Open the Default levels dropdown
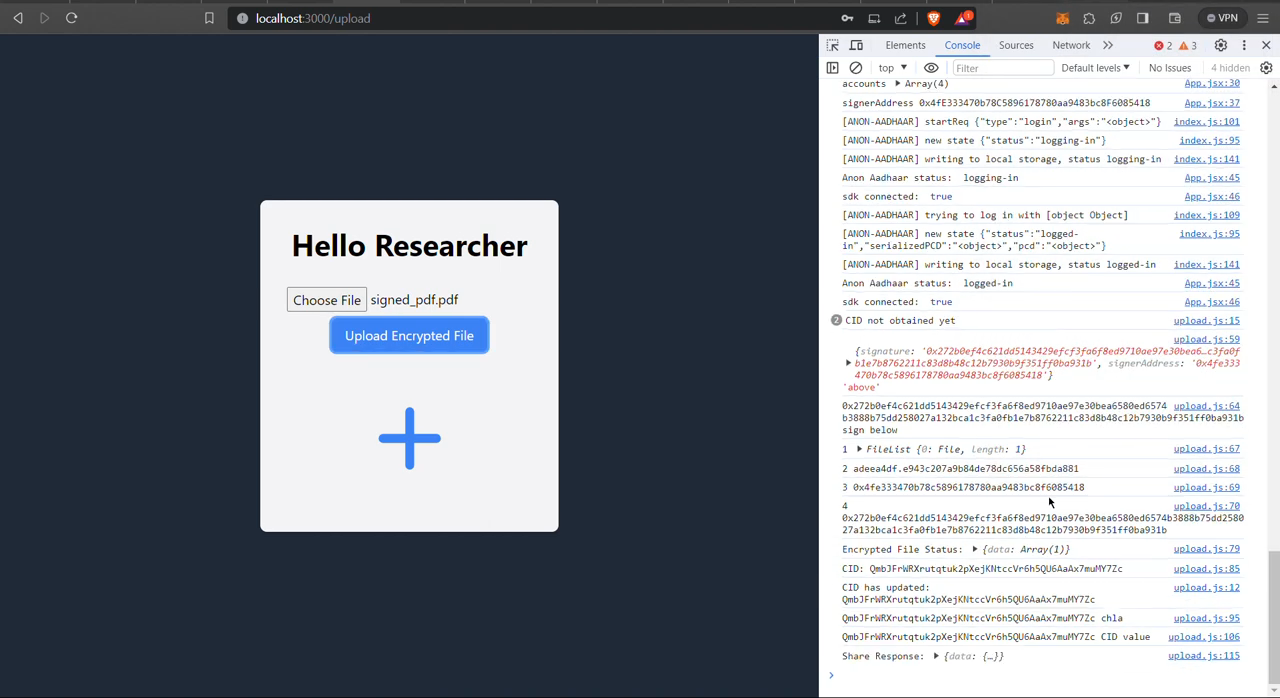 click(x=1095, y=68)
